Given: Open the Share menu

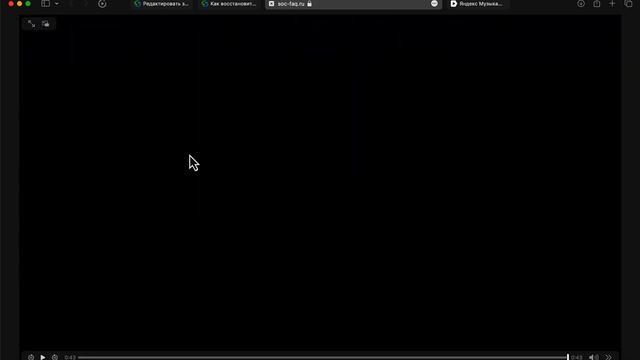Looking at the screenshot, I should click(x=597, y=4).
